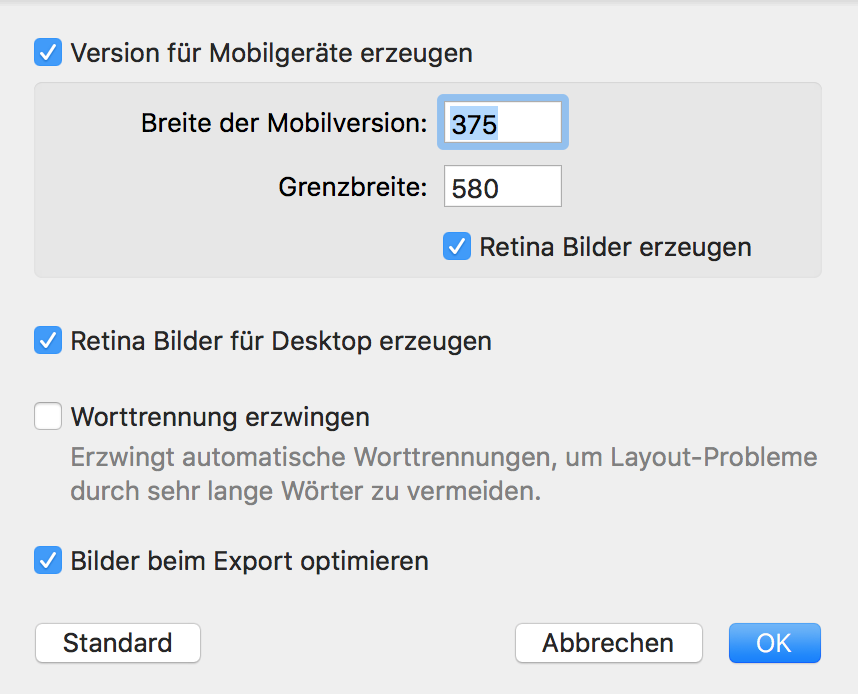Disable the Retina Bilder erzeugen checkbox
Screen dimensions: 858x694
point(457,246)
